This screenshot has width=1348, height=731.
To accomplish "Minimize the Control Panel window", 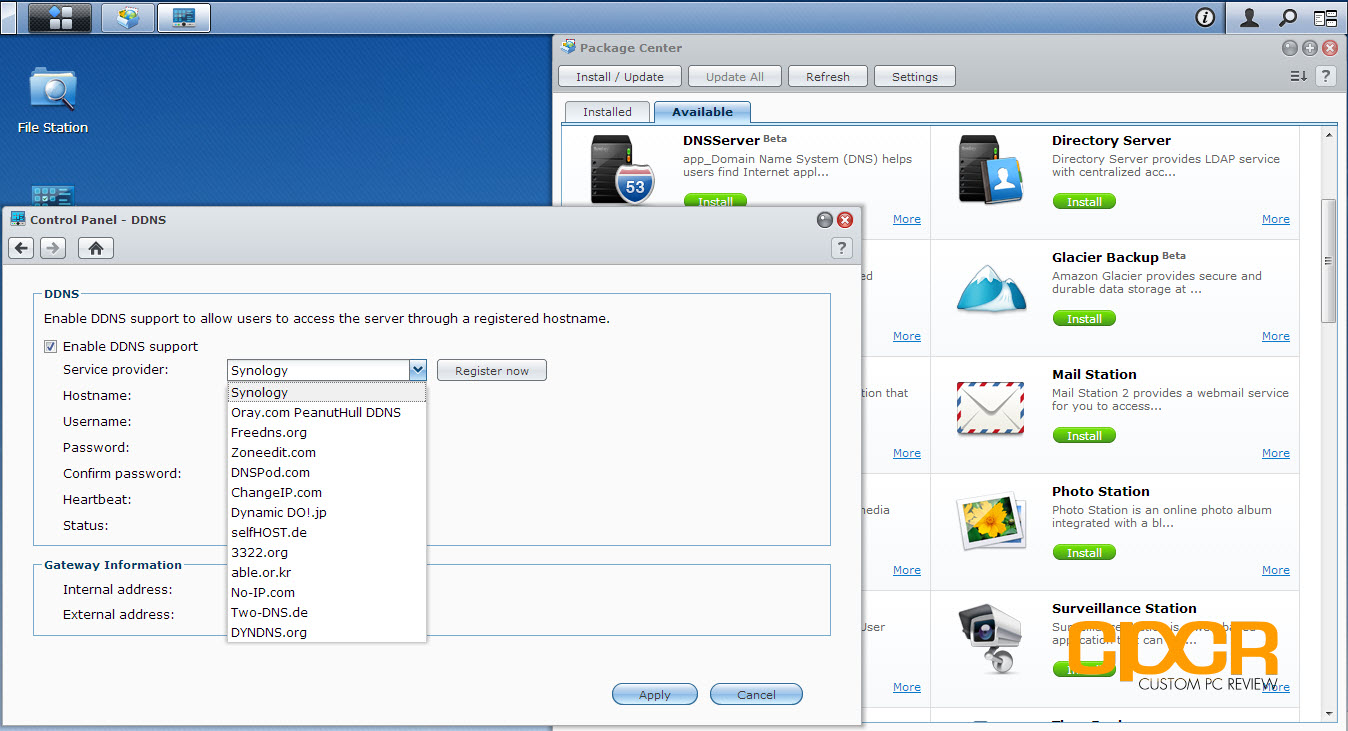I will [x=824, y=220].
